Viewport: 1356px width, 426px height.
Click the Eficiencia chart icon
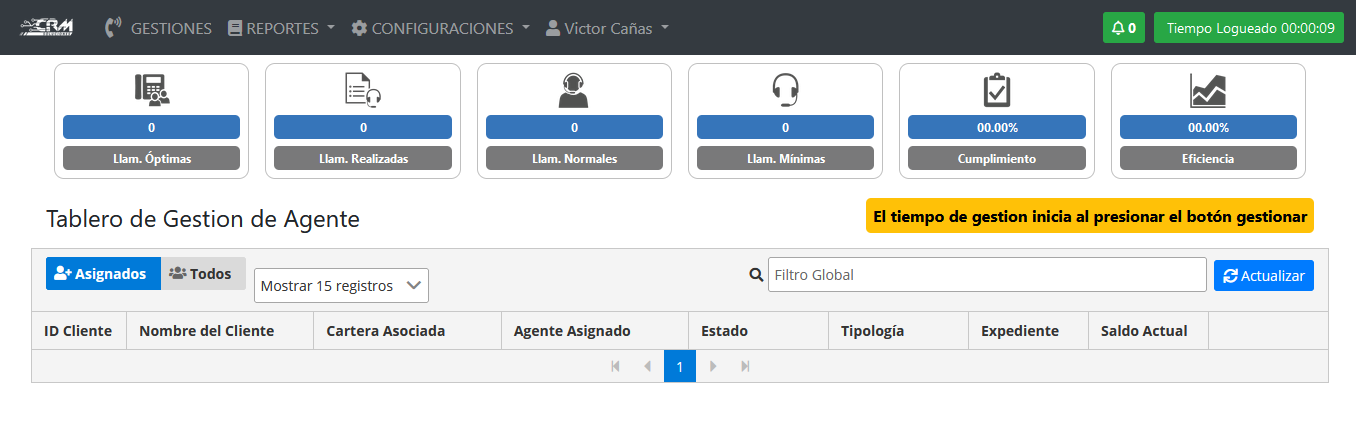click(1208, 90)
